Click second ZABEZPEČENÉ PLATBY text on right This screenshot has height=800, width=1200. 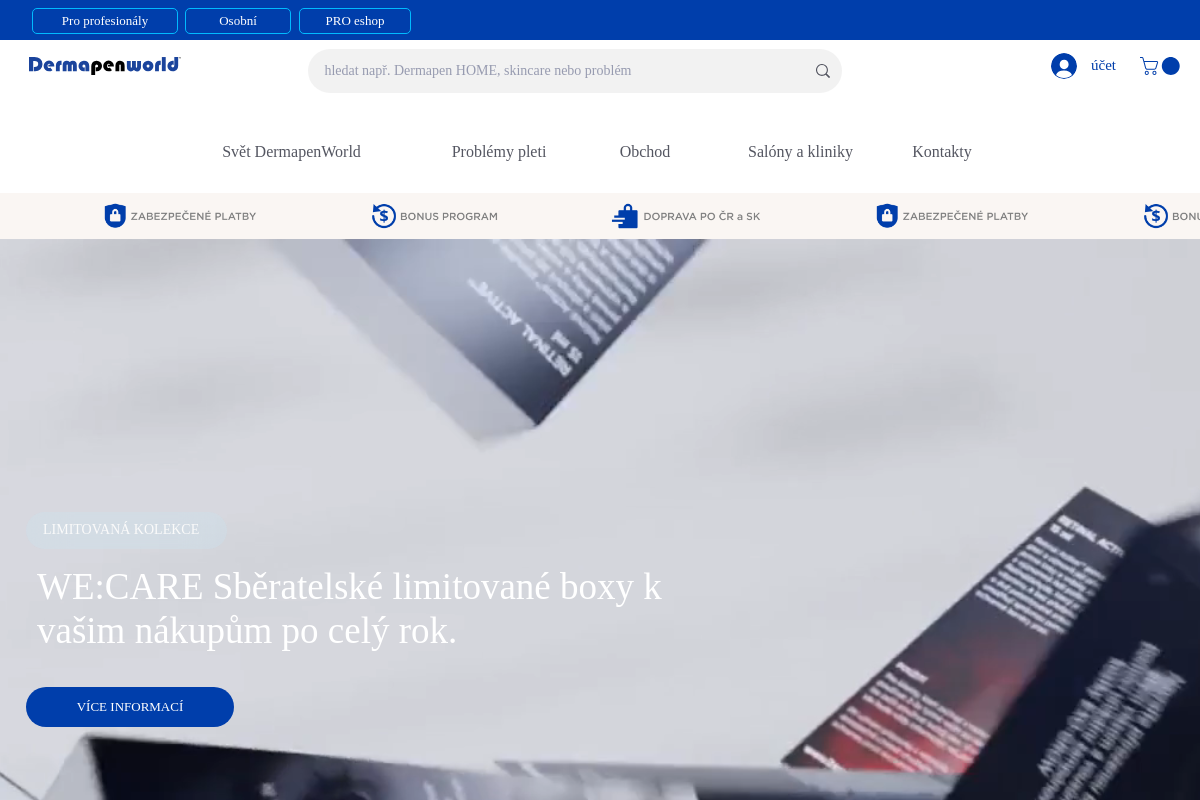point(965,216)
